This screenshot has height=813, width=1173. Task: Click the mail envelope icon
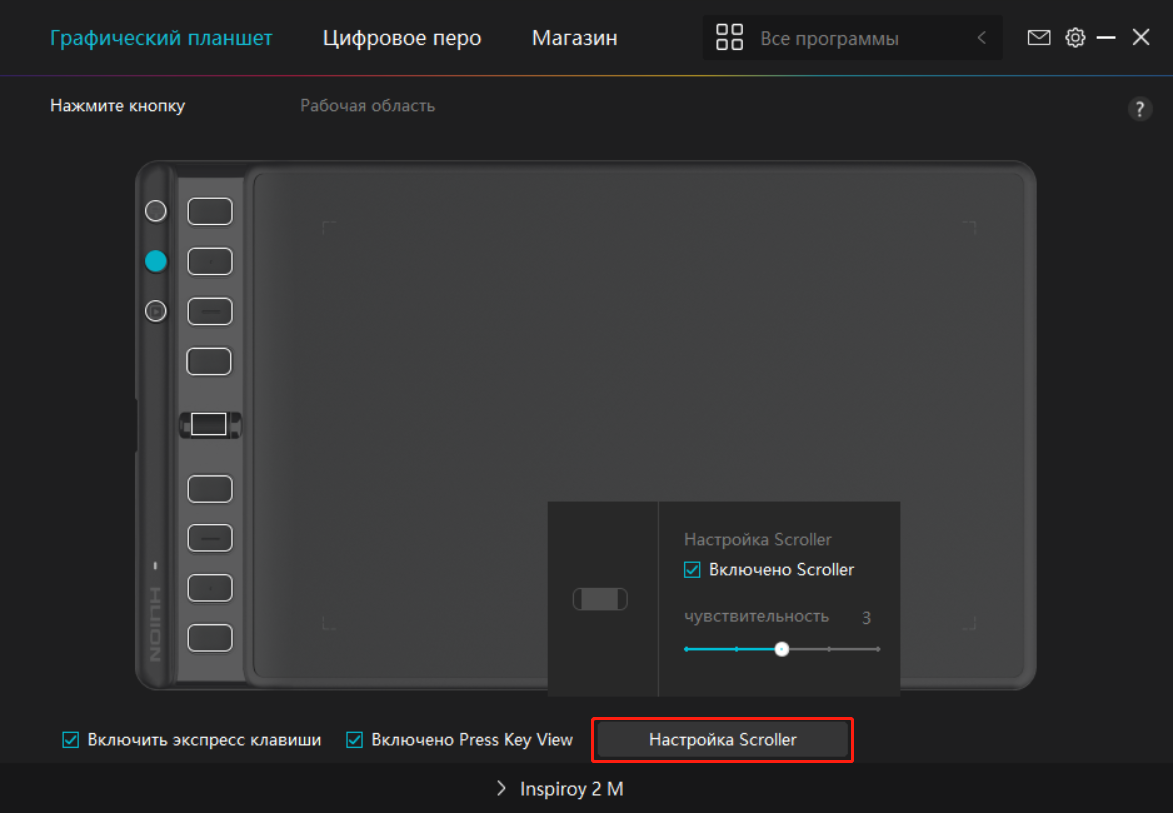(x=1039, y=38)
